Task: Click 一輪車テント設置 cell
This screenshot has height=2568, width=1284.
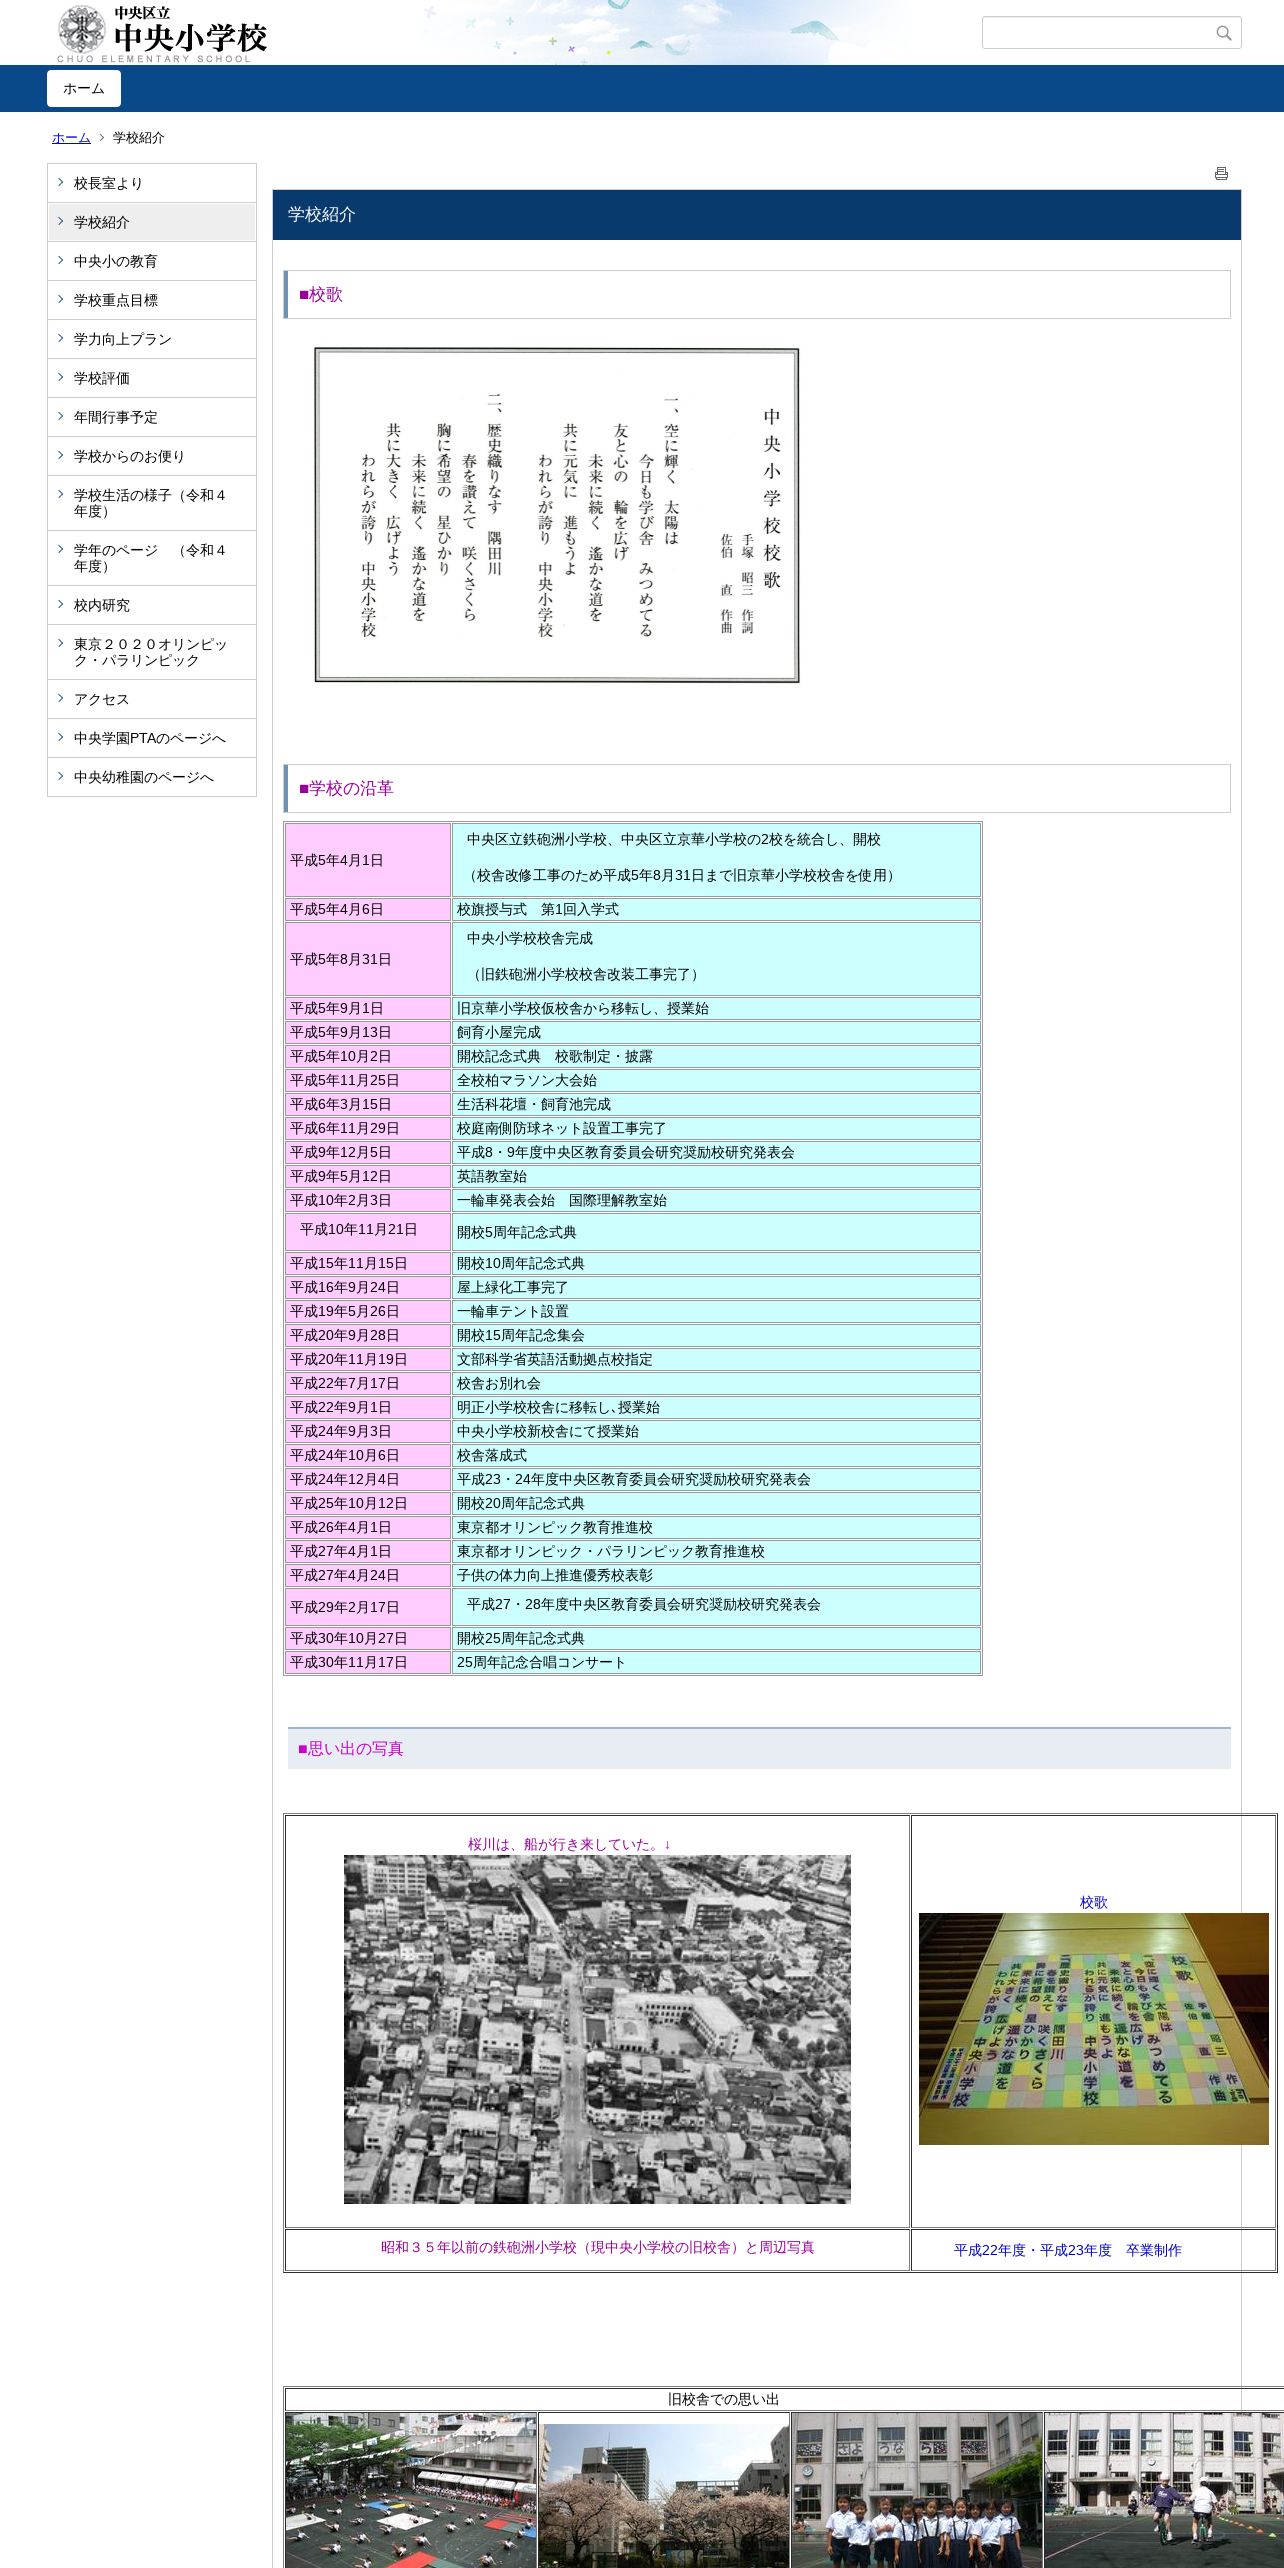Action: 716,1311
